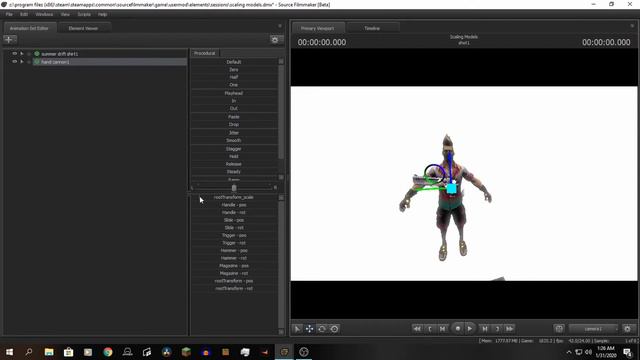
Task: Apply the Default preset
Action: [x=234, y=62]
